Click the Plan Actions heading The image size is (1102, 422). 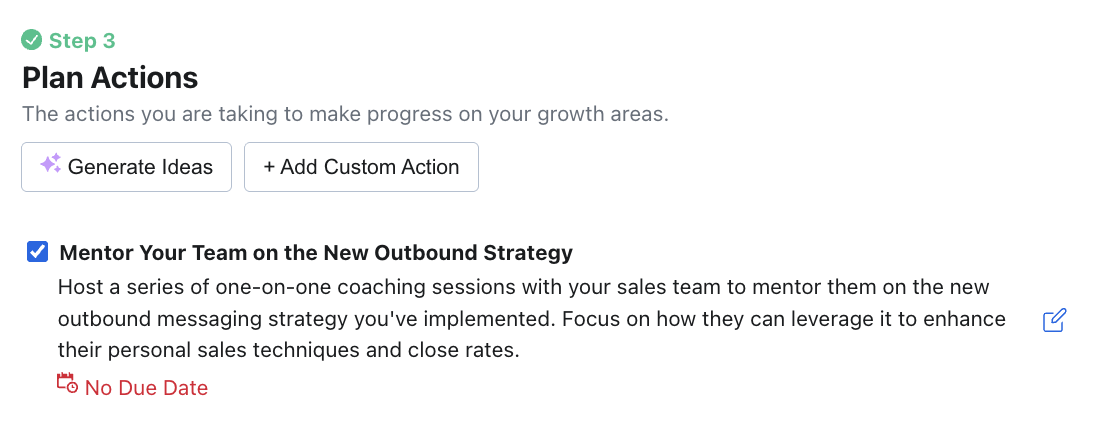(110, 78)
